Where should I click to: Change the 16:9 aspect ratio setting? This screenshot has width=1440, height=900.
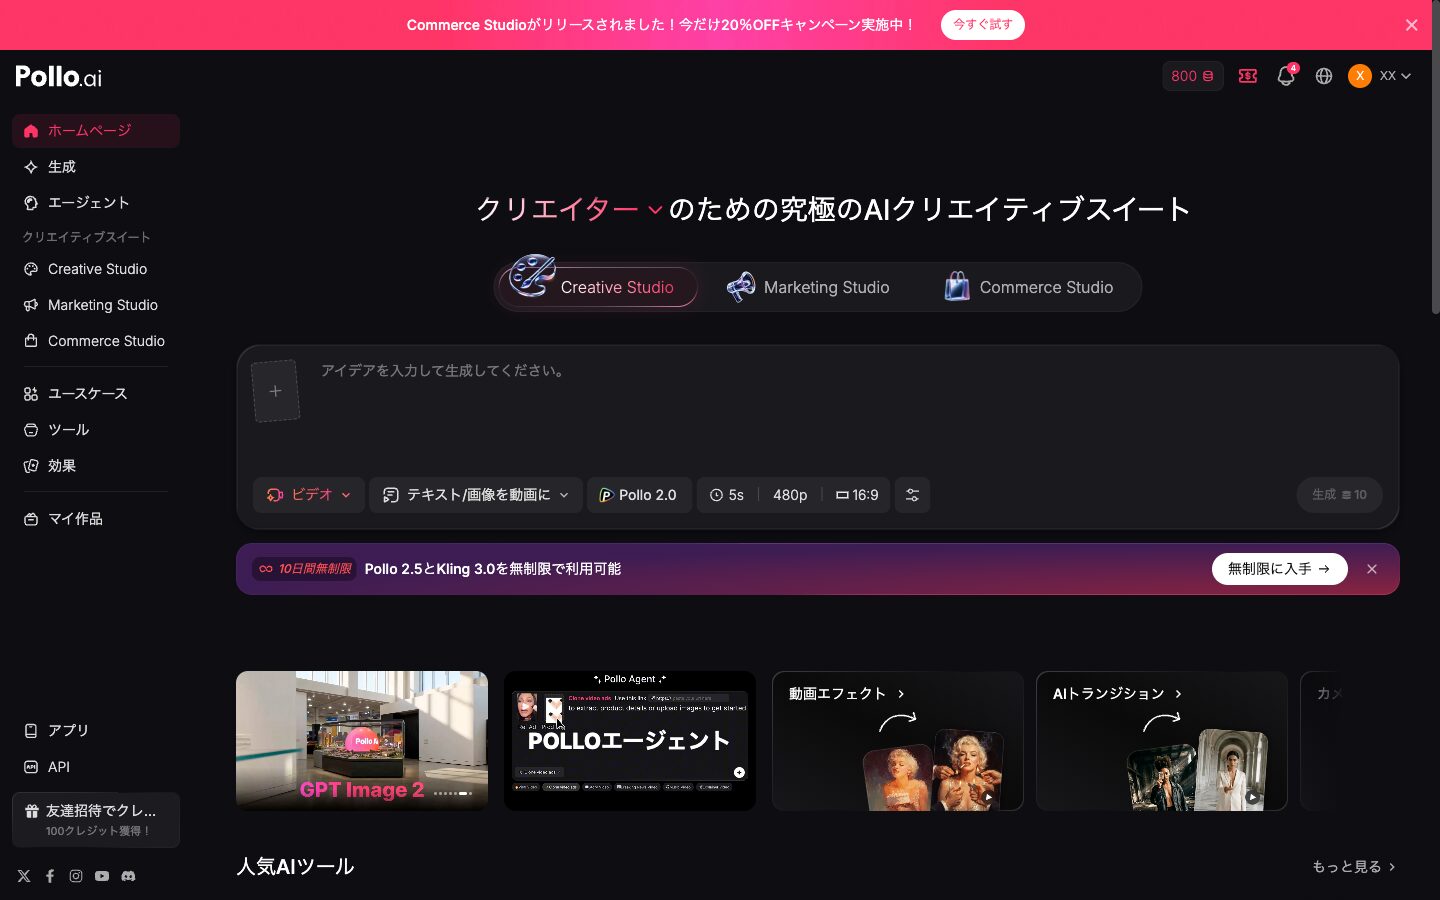[x=857, y=495]
